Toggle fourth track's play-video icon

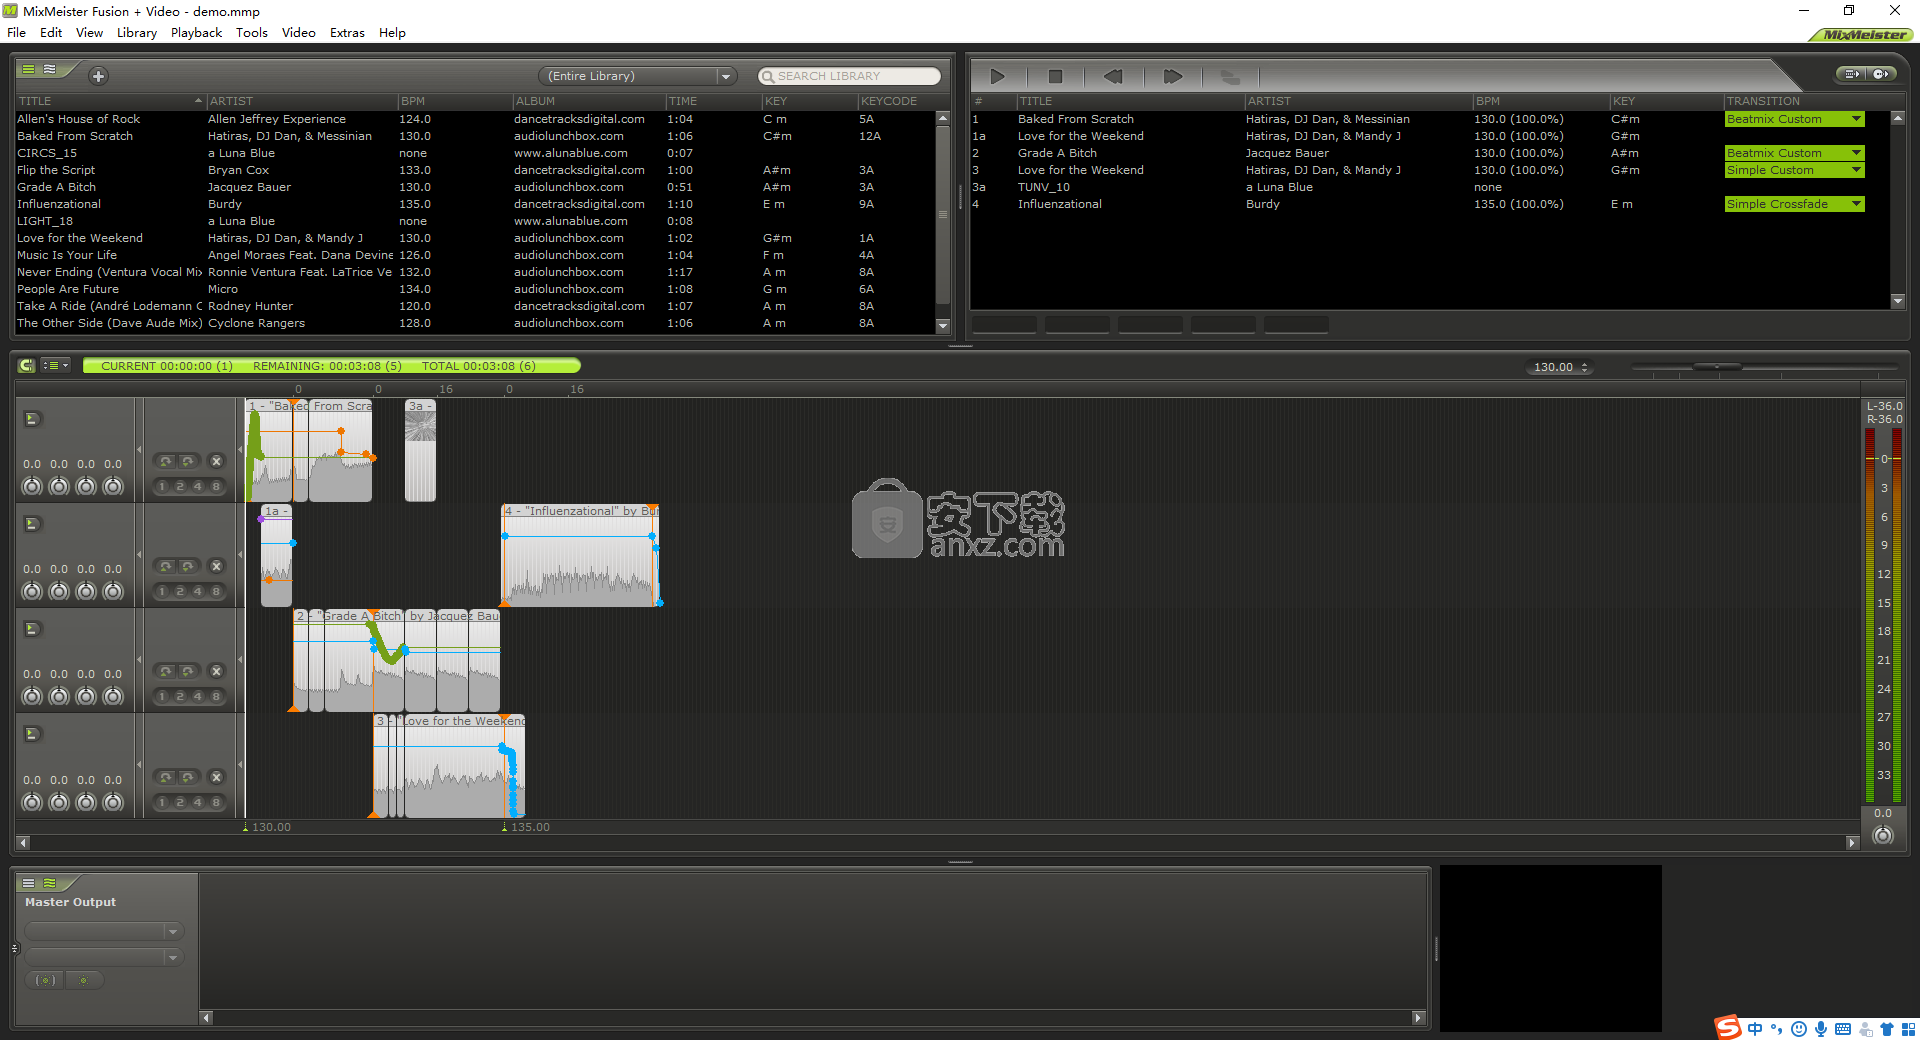point(32,734)
